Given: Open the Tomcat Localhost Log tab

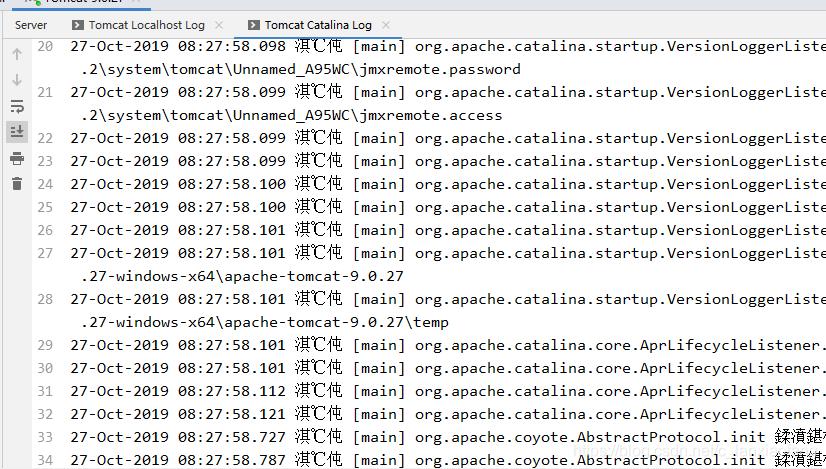Looking at the screenshot, I should [x=146, y=25].
